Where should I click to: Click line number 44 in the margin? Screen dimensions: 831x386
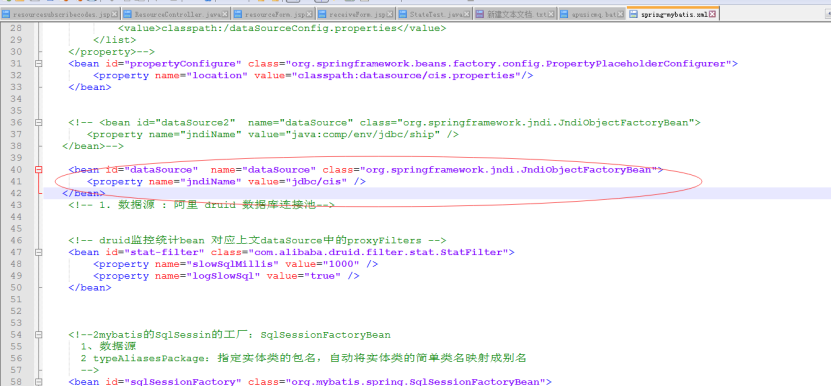[x=16, y=217]
